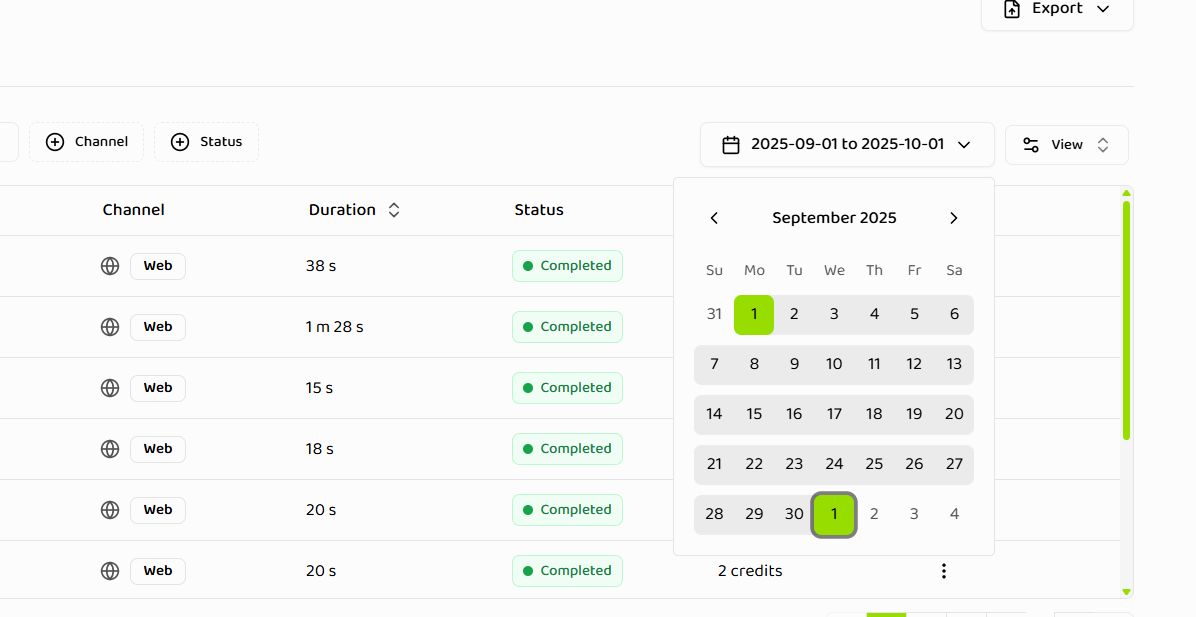The image size is (1196, 617).
Task: Select October 3 in the calendar
Action: tap(913, 513)
